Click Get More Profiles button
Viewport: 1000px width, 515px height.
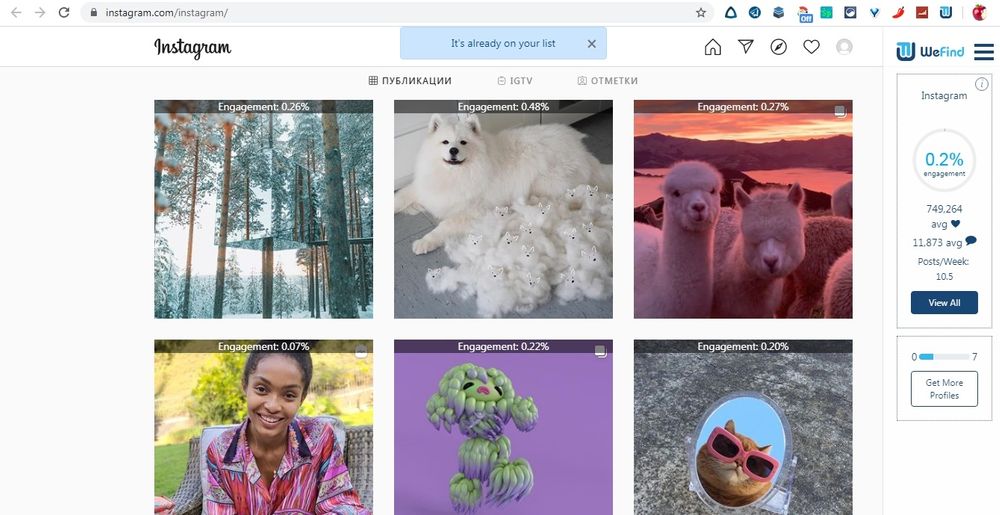point(944,389)
